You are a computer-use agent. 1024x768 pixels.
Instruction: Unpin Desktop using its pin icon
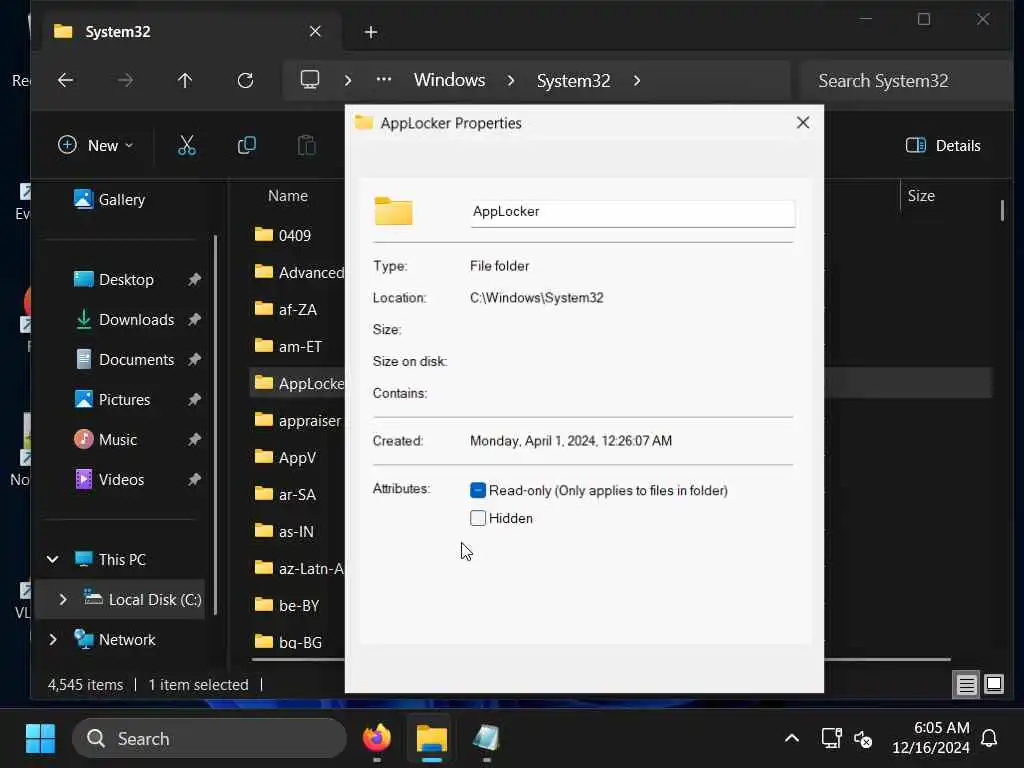click(x=194, y=280)
